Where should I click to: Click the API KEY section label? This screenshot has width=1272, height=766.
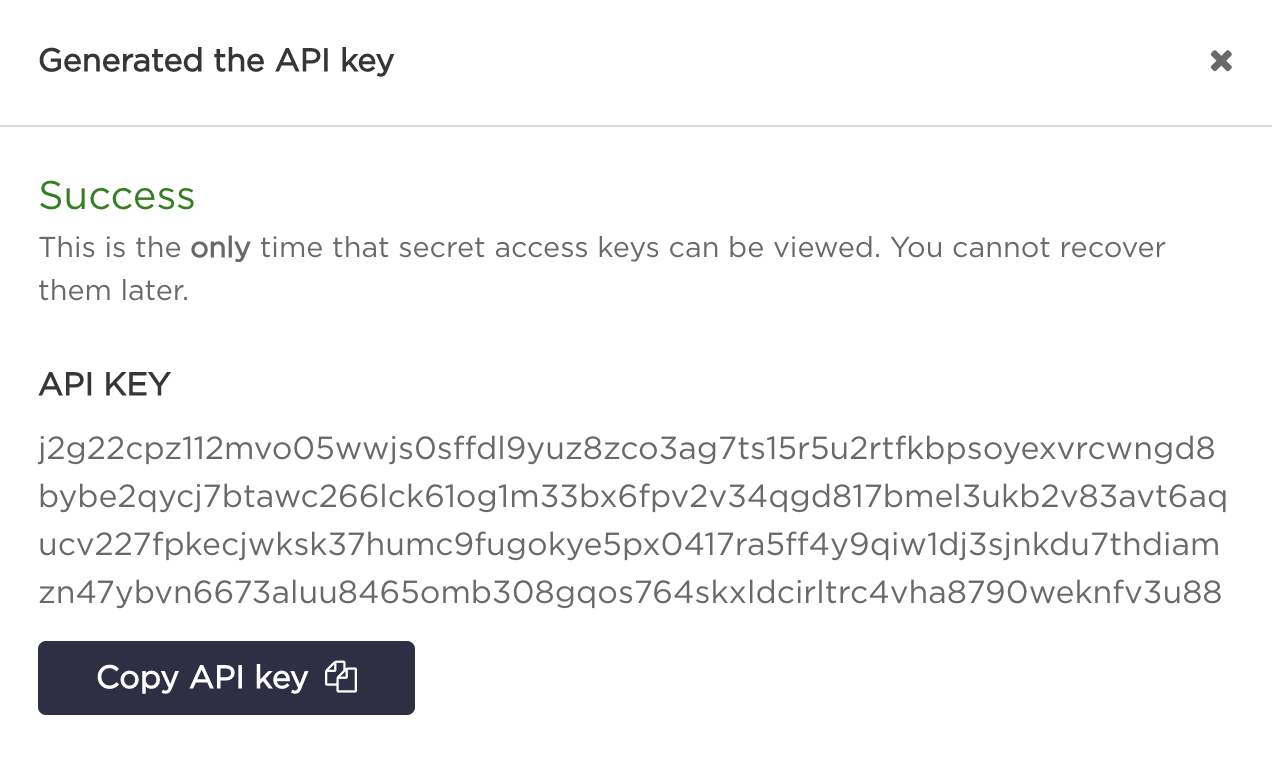104,384
